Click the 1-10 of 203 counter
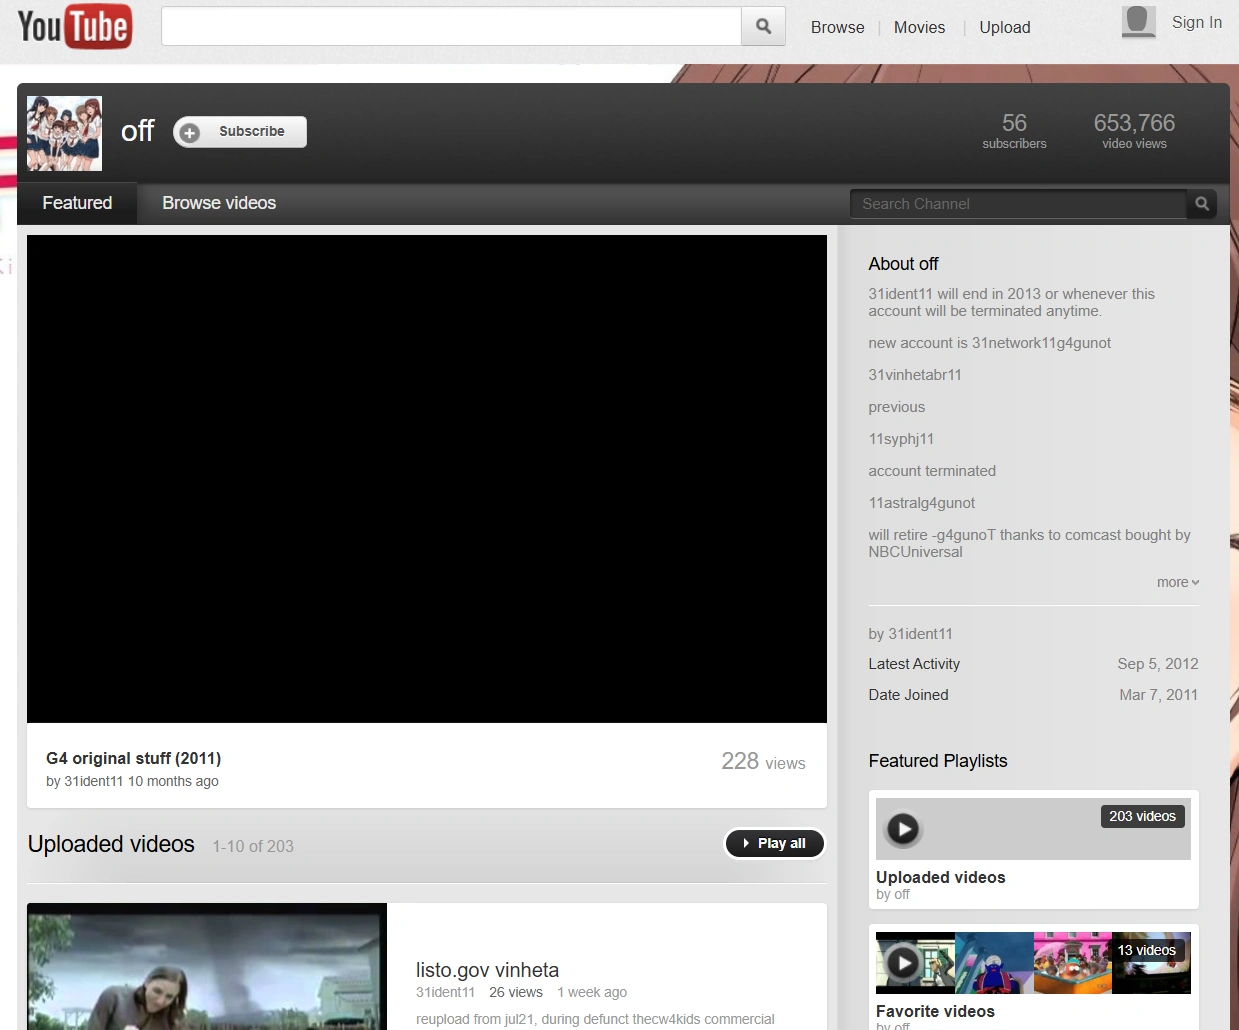The image size is (1239, 1030). point(253,846)
